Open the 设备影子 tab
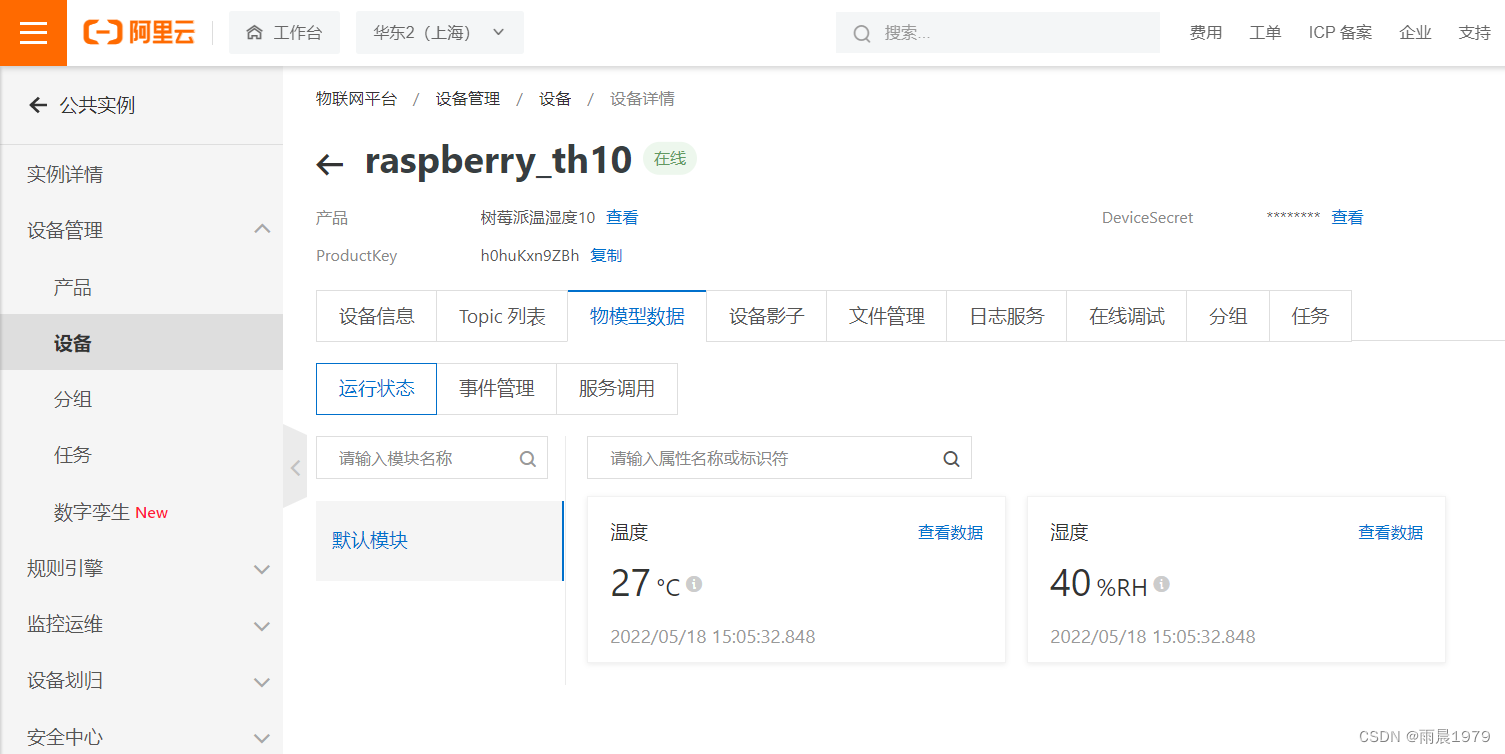Image resolution: width=1505 pixels, height=754 pixels. click(x=767, y=316)
